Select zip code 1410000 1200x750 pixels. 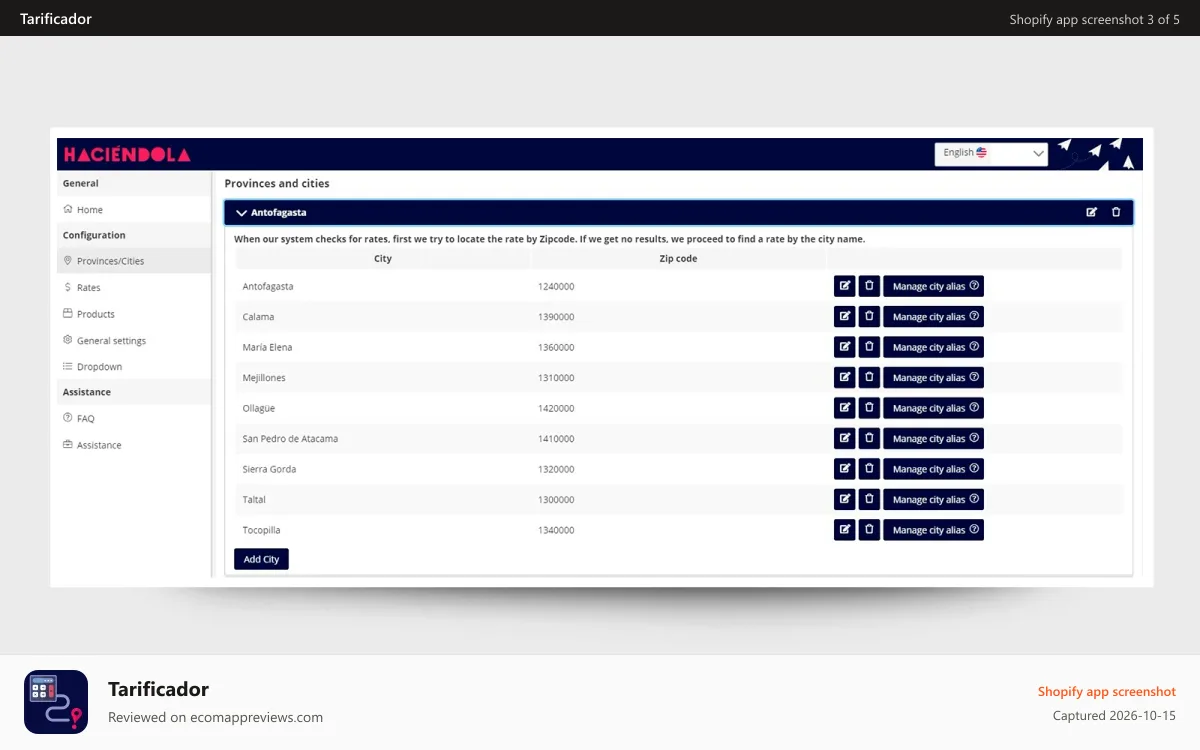pyautogui.click(x=556, y=439)
